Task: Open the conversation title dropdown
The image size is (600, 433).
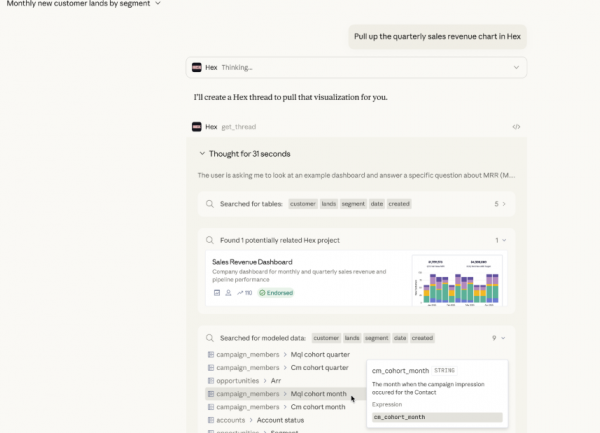Action: pyautogui.click(x=158, y=5)
